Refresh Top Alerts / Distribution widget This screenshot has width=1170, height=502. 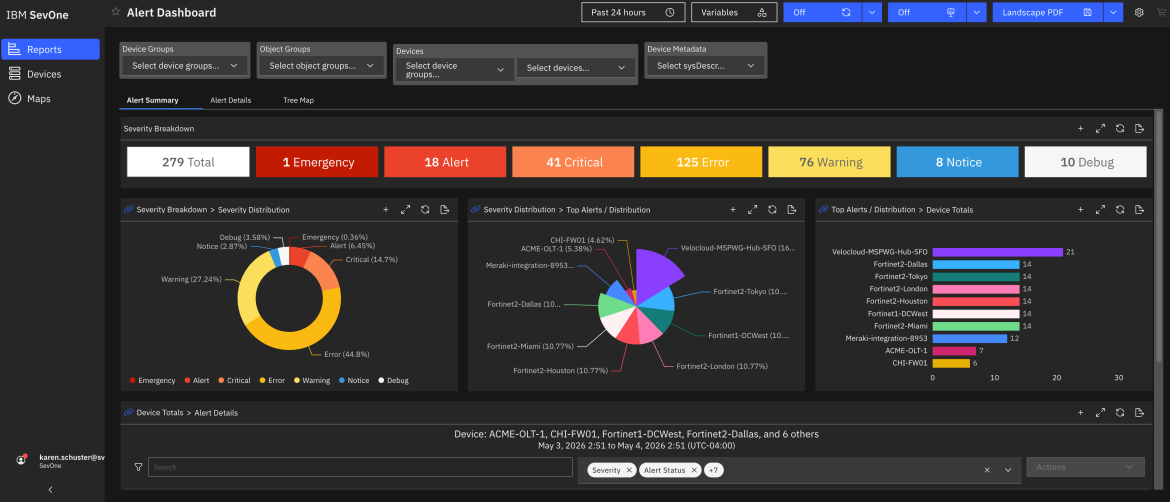pos(772,210)
